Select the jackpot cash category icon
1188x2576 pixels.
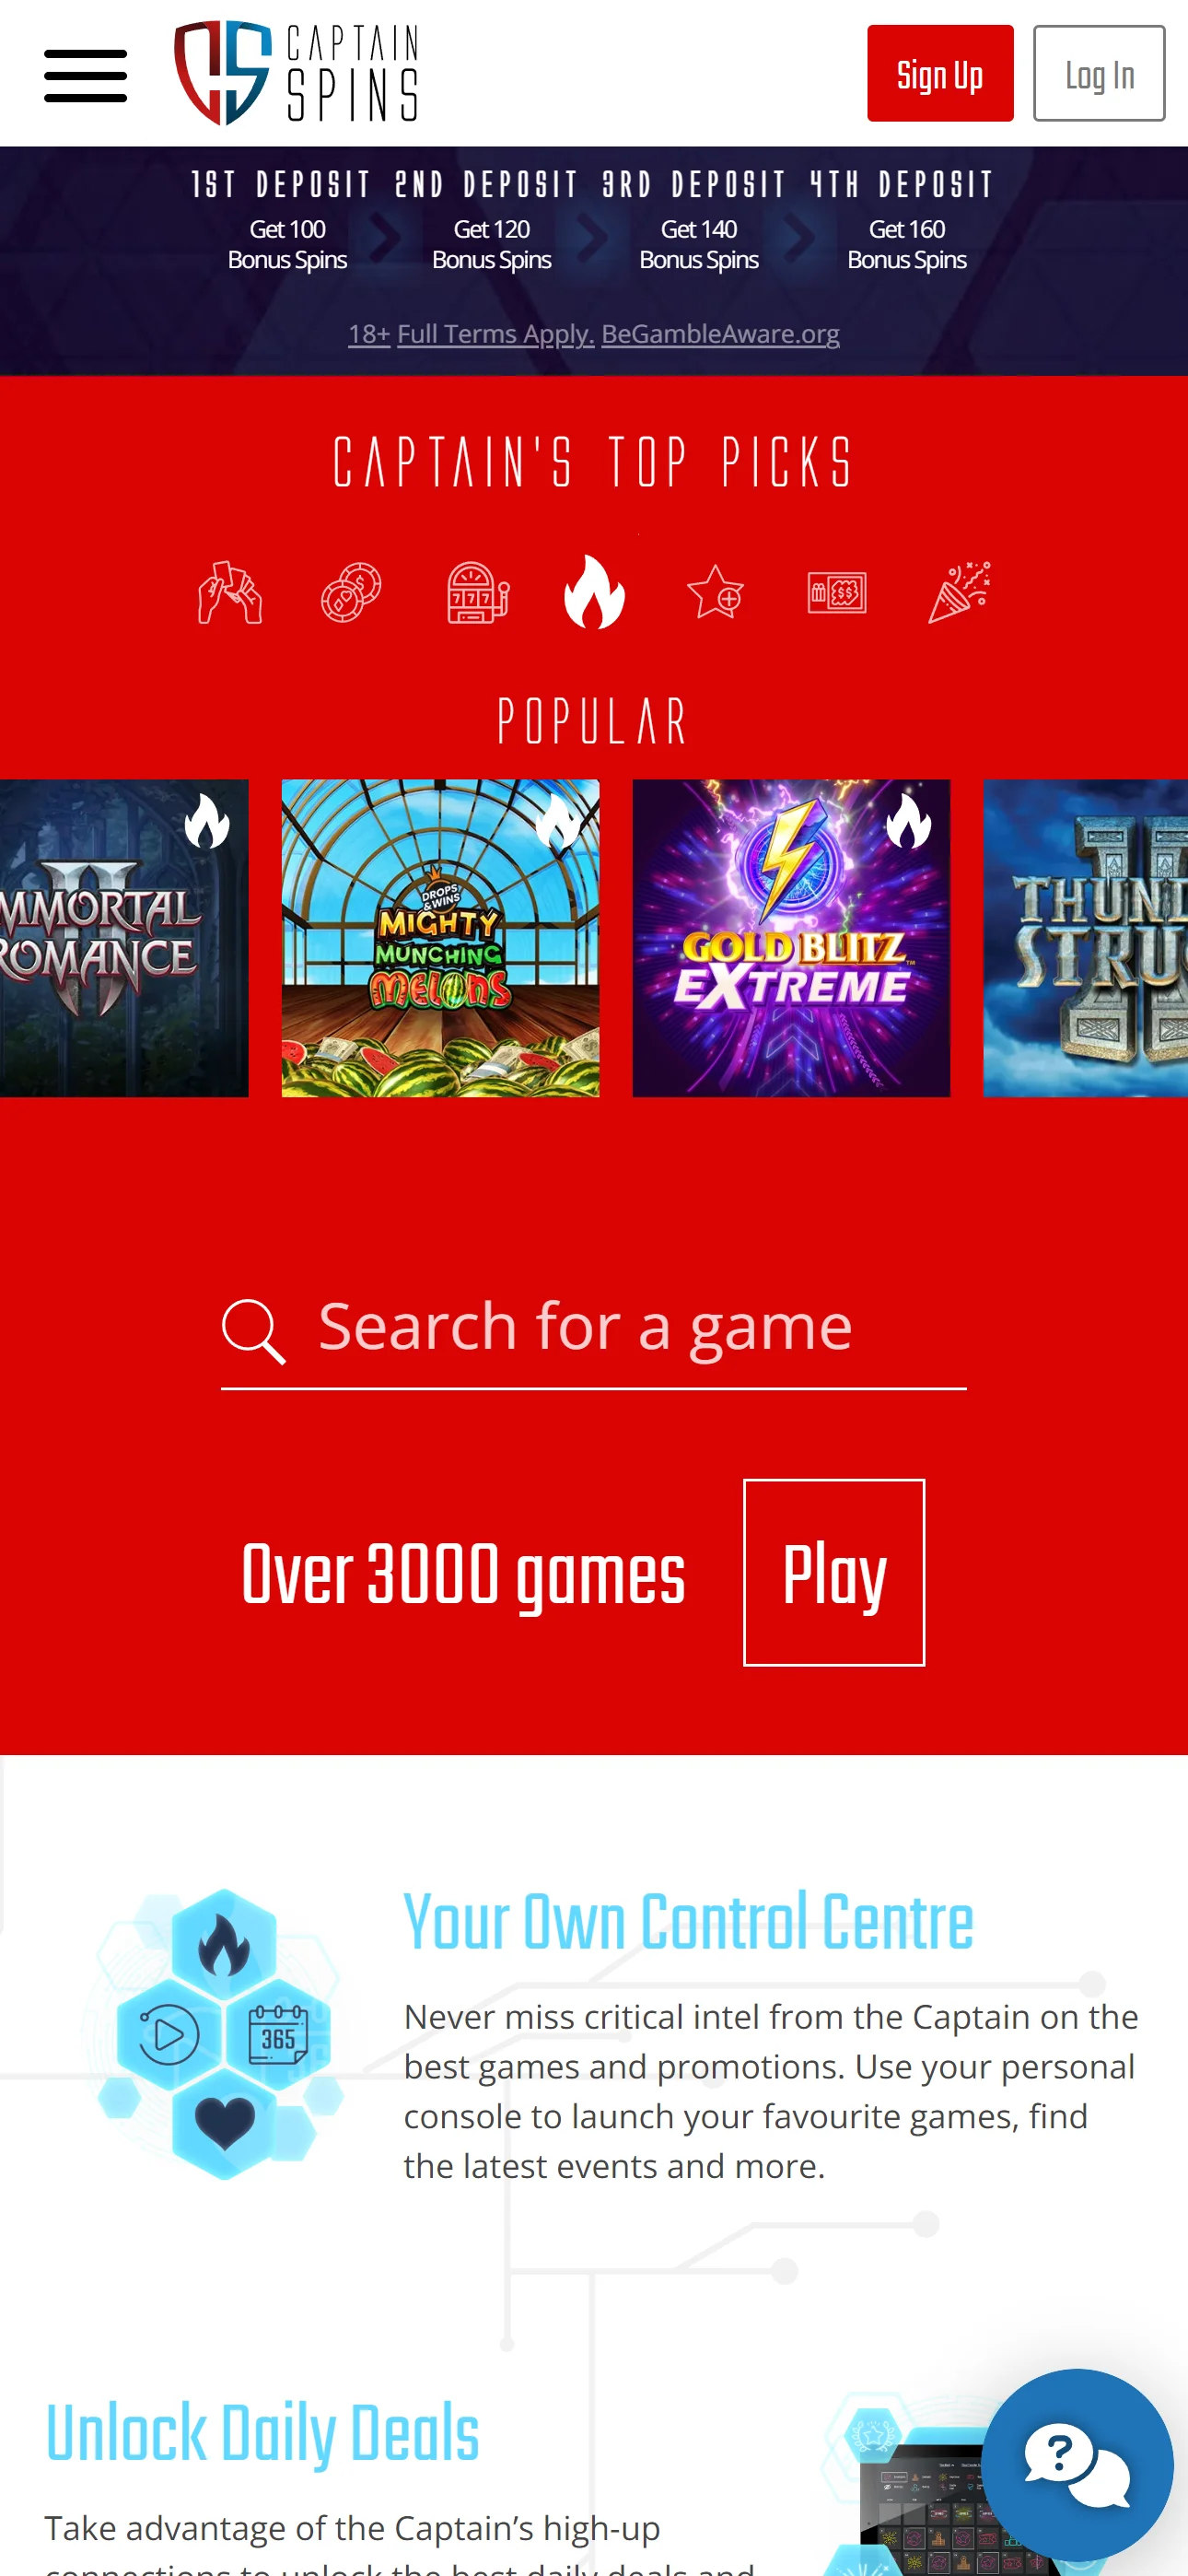point(837,593)
